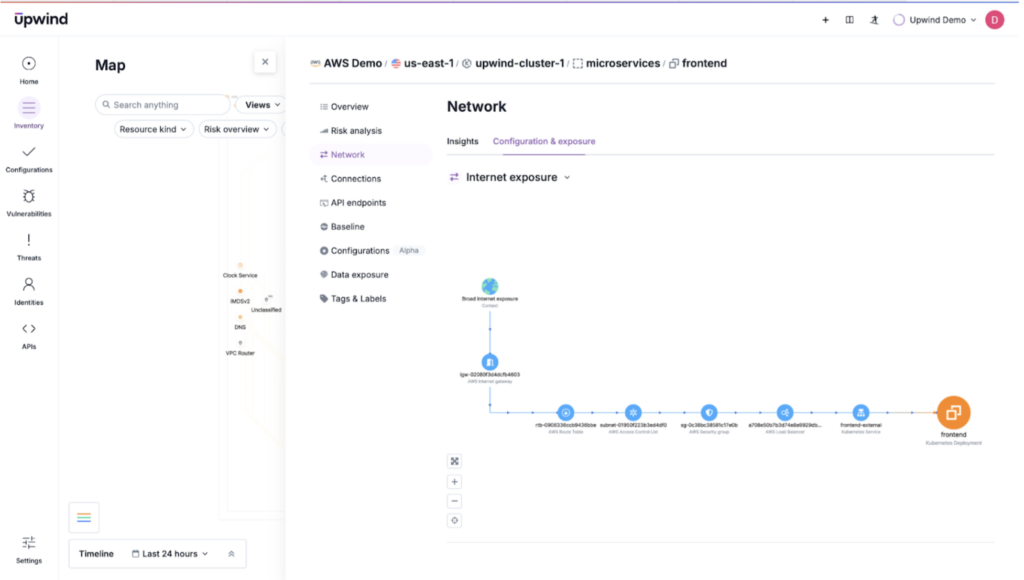
Task: Open the Inventory sidebar item
Action: (29, 114)
